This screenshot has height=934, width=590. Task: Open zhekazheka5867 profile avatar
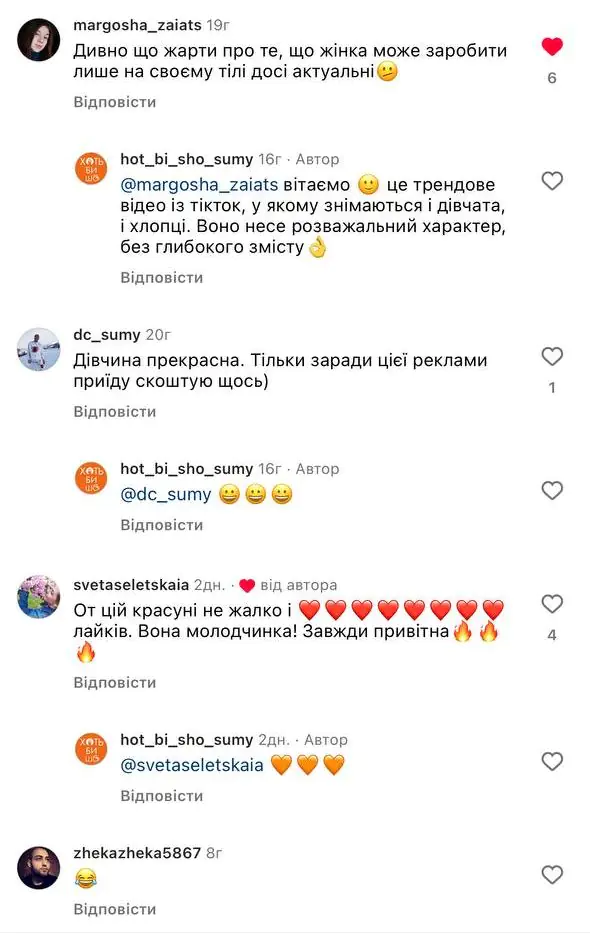[x=39, y=868]
